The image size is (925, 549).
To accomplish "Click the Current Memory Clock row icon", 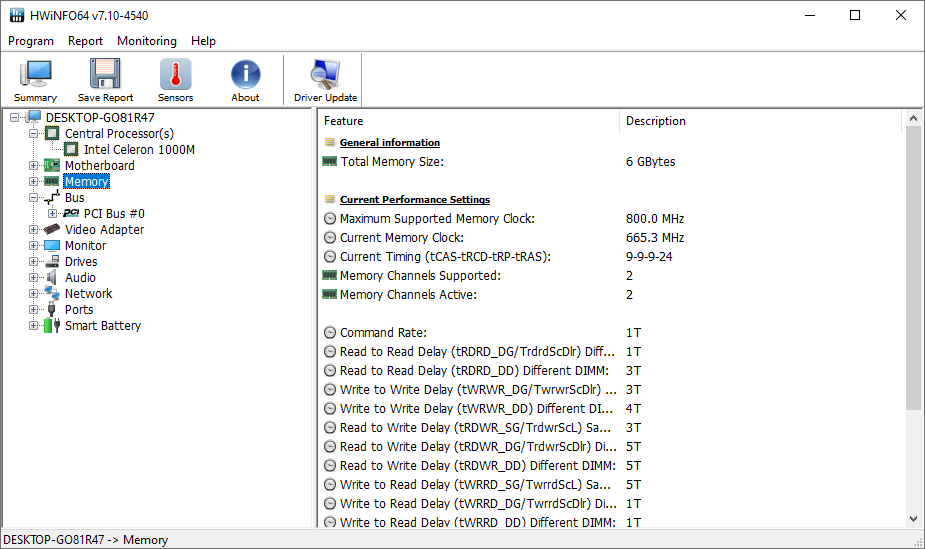I will point(330,238).
